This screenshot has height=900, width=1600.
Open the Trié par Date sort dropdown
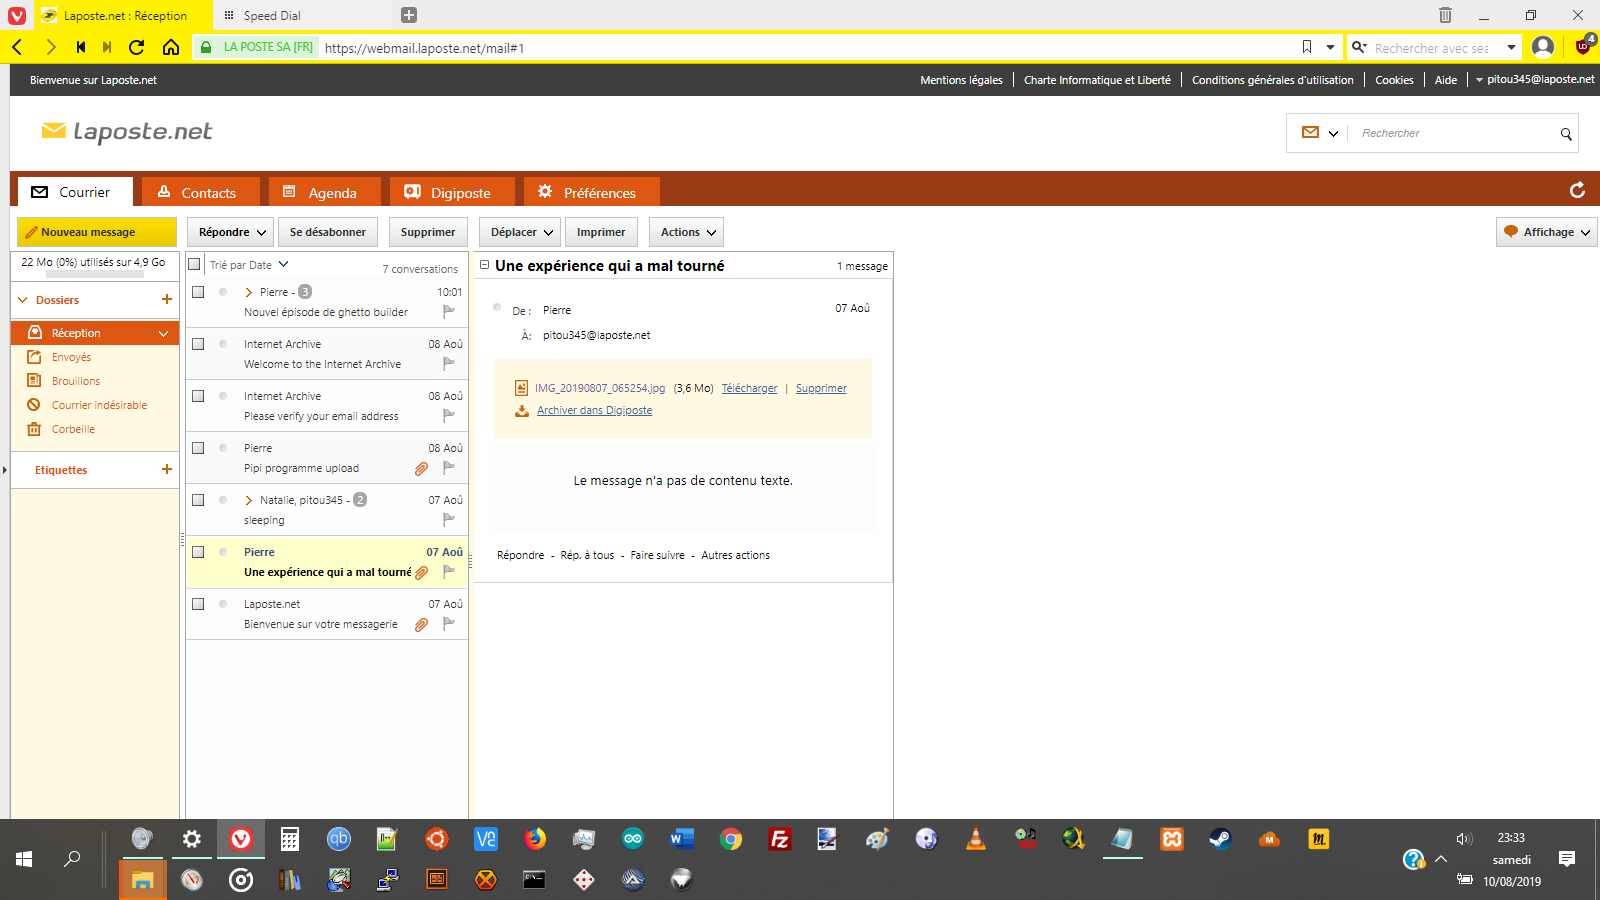click(249, 265)
